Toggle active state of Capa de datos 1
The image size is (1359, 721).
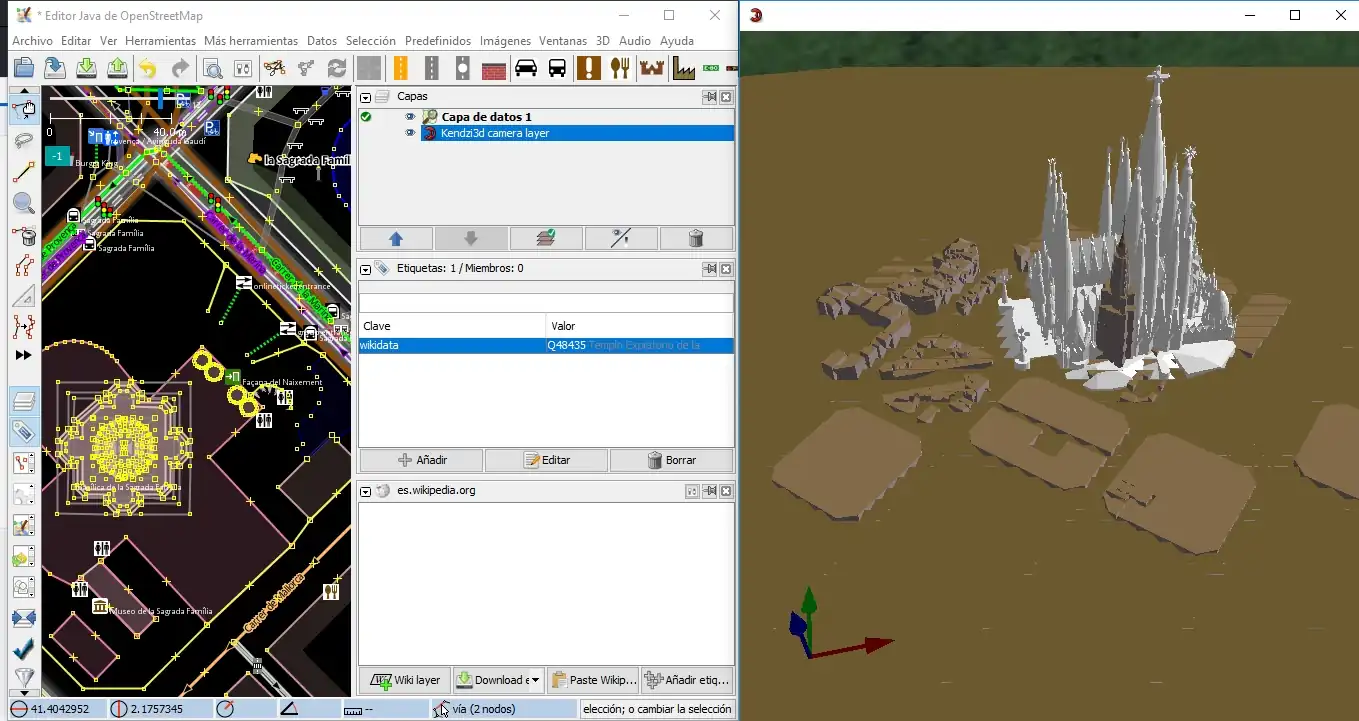(366, 117)
